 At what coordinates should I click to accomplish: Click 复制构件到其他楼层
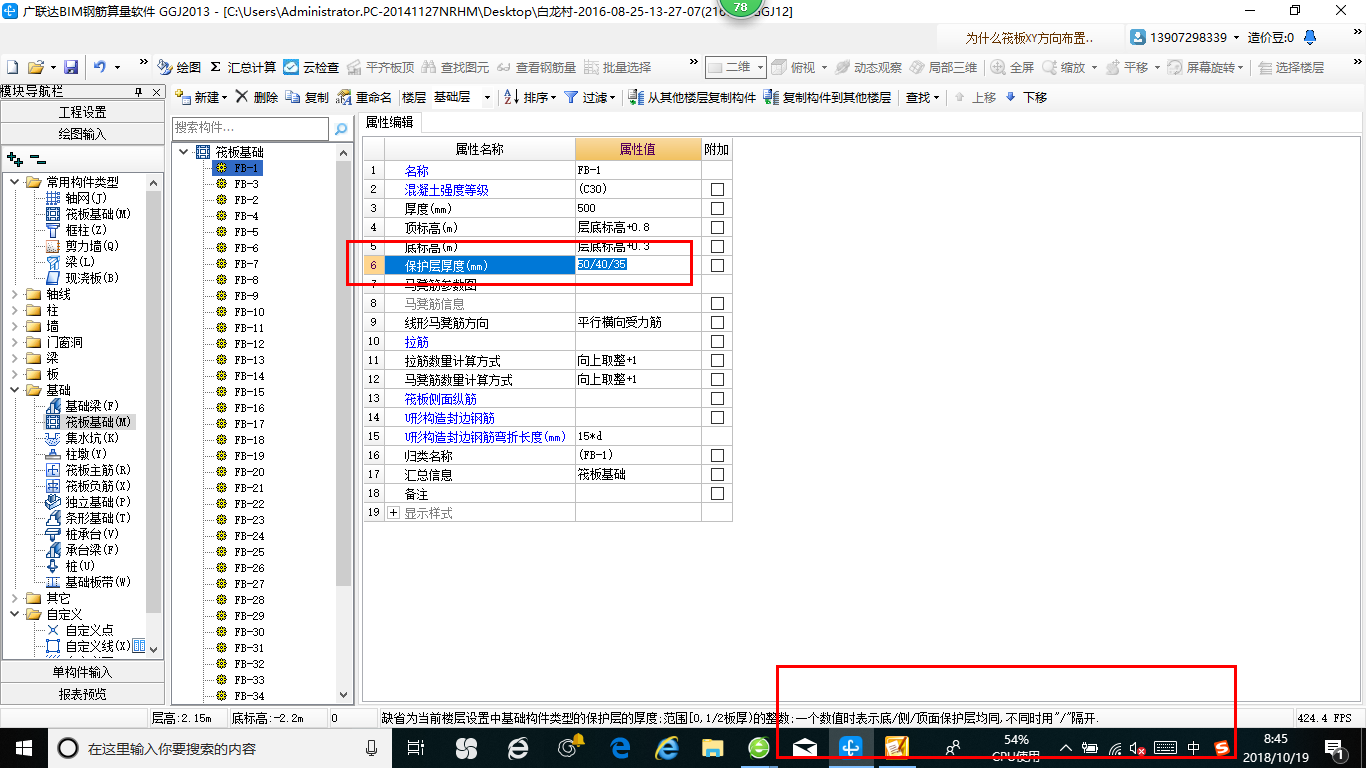(x=827, y=98)
